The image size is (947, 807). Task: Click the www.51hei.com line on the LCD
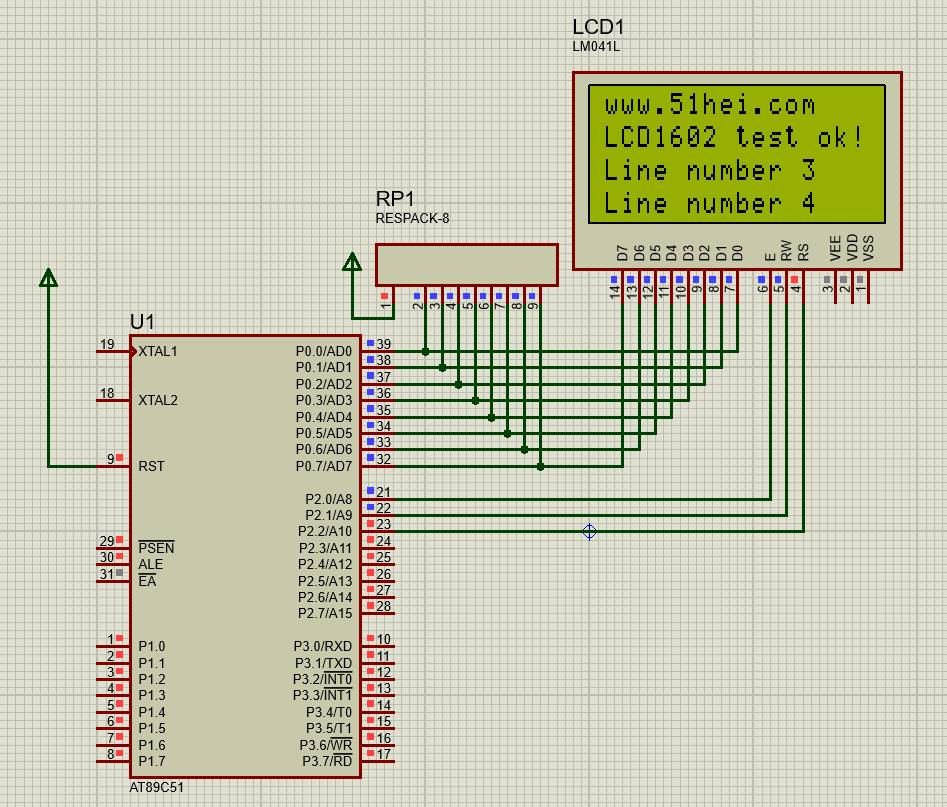(710, 106)
